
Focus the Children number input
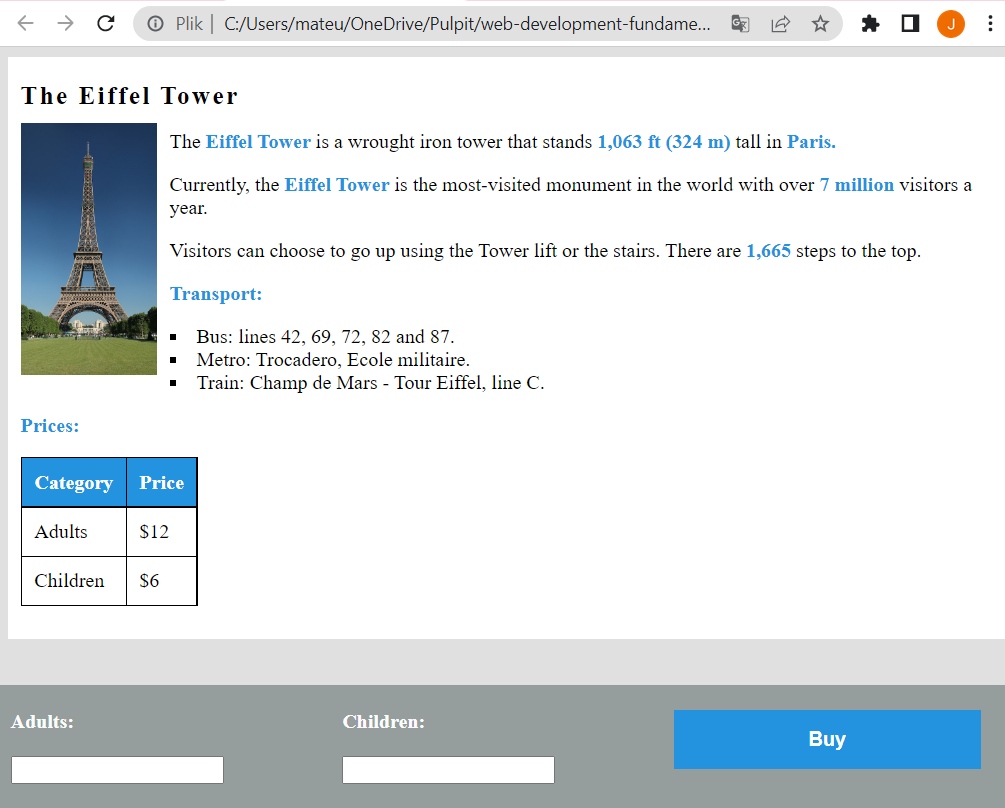point(448,770)
